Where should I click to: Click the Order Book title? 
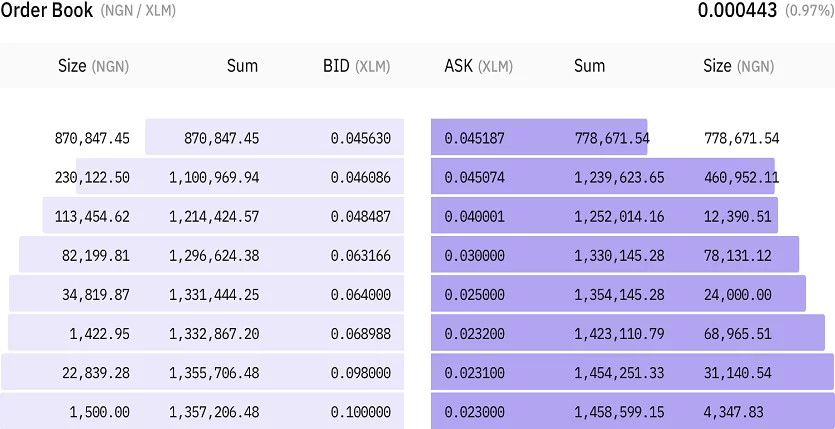pyautogui.click(x=47, y=11)
